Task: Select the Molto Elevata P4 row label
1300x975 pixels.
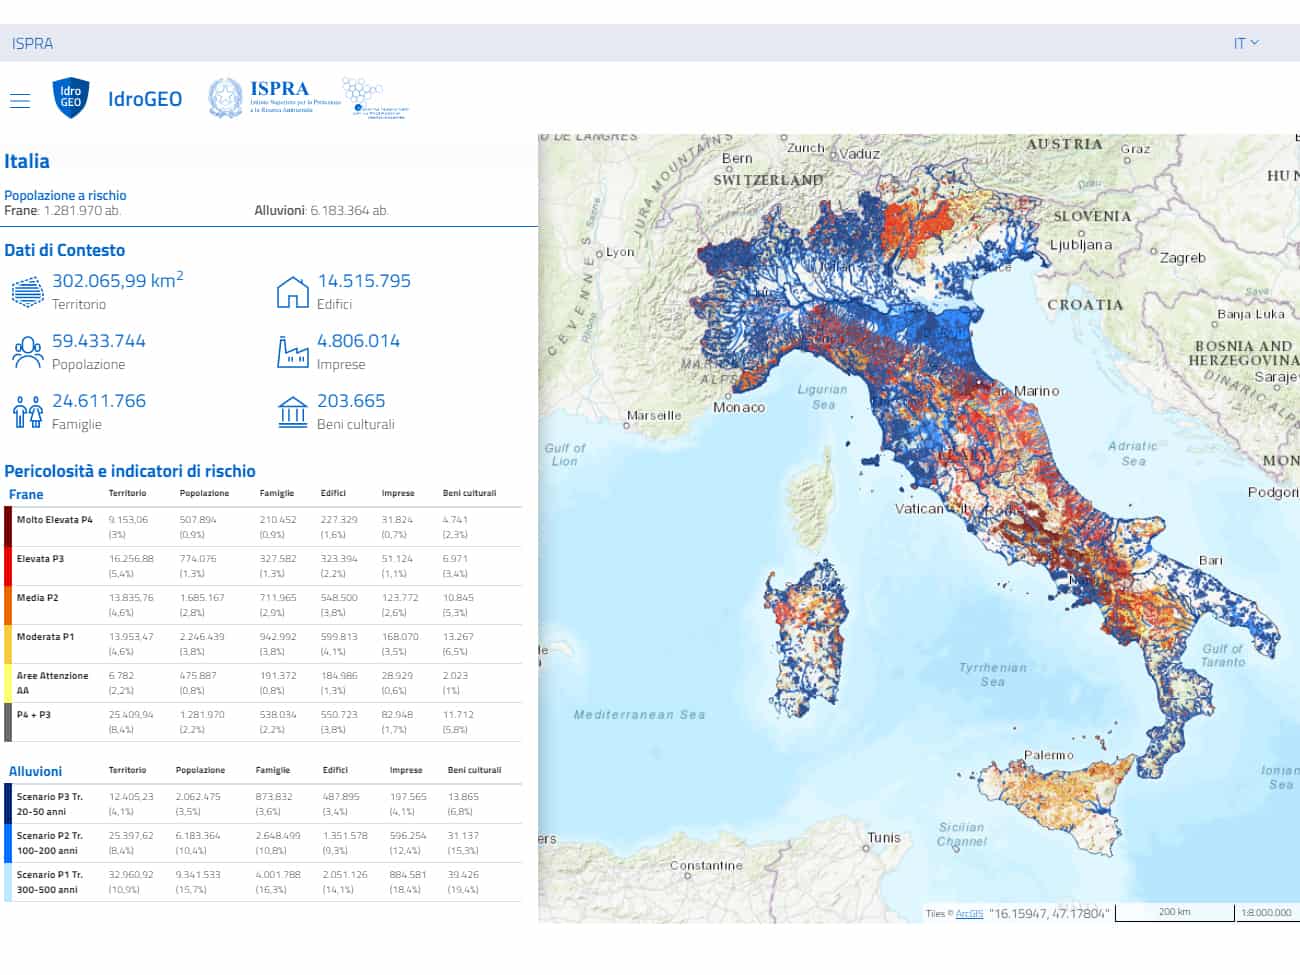Action: [x=54, y=520]
